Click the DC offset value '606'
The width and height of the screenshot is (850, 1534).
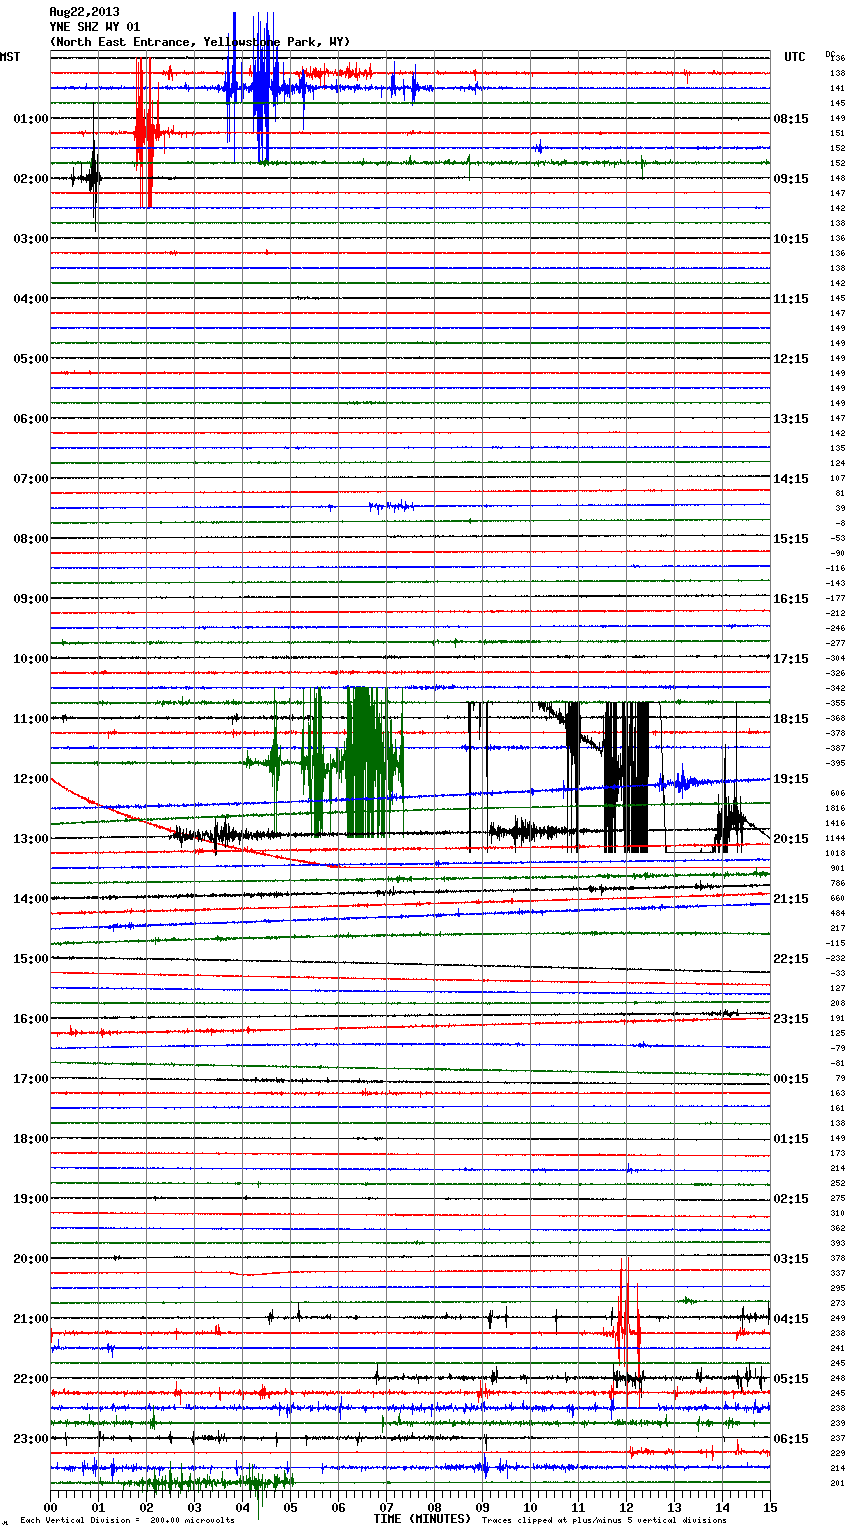coord(837,793)
